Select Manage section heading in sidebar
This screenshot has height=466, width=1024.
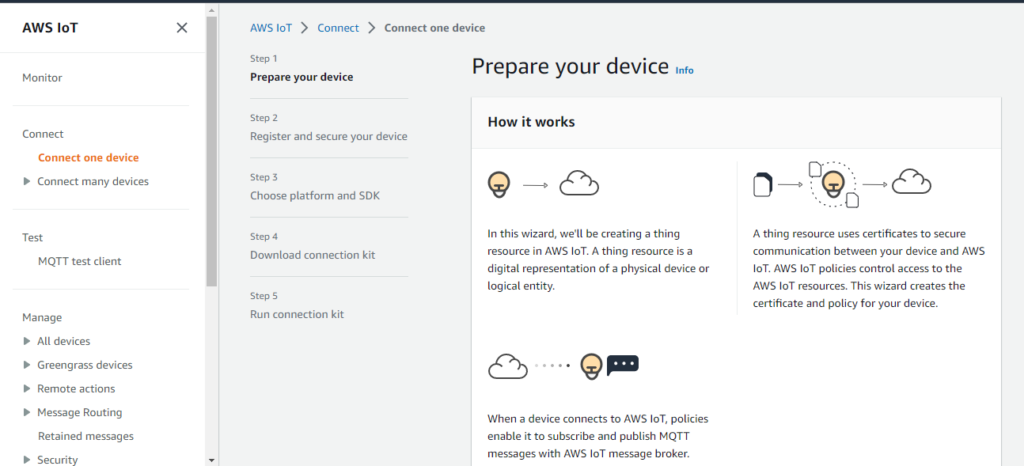coord(42,317)
